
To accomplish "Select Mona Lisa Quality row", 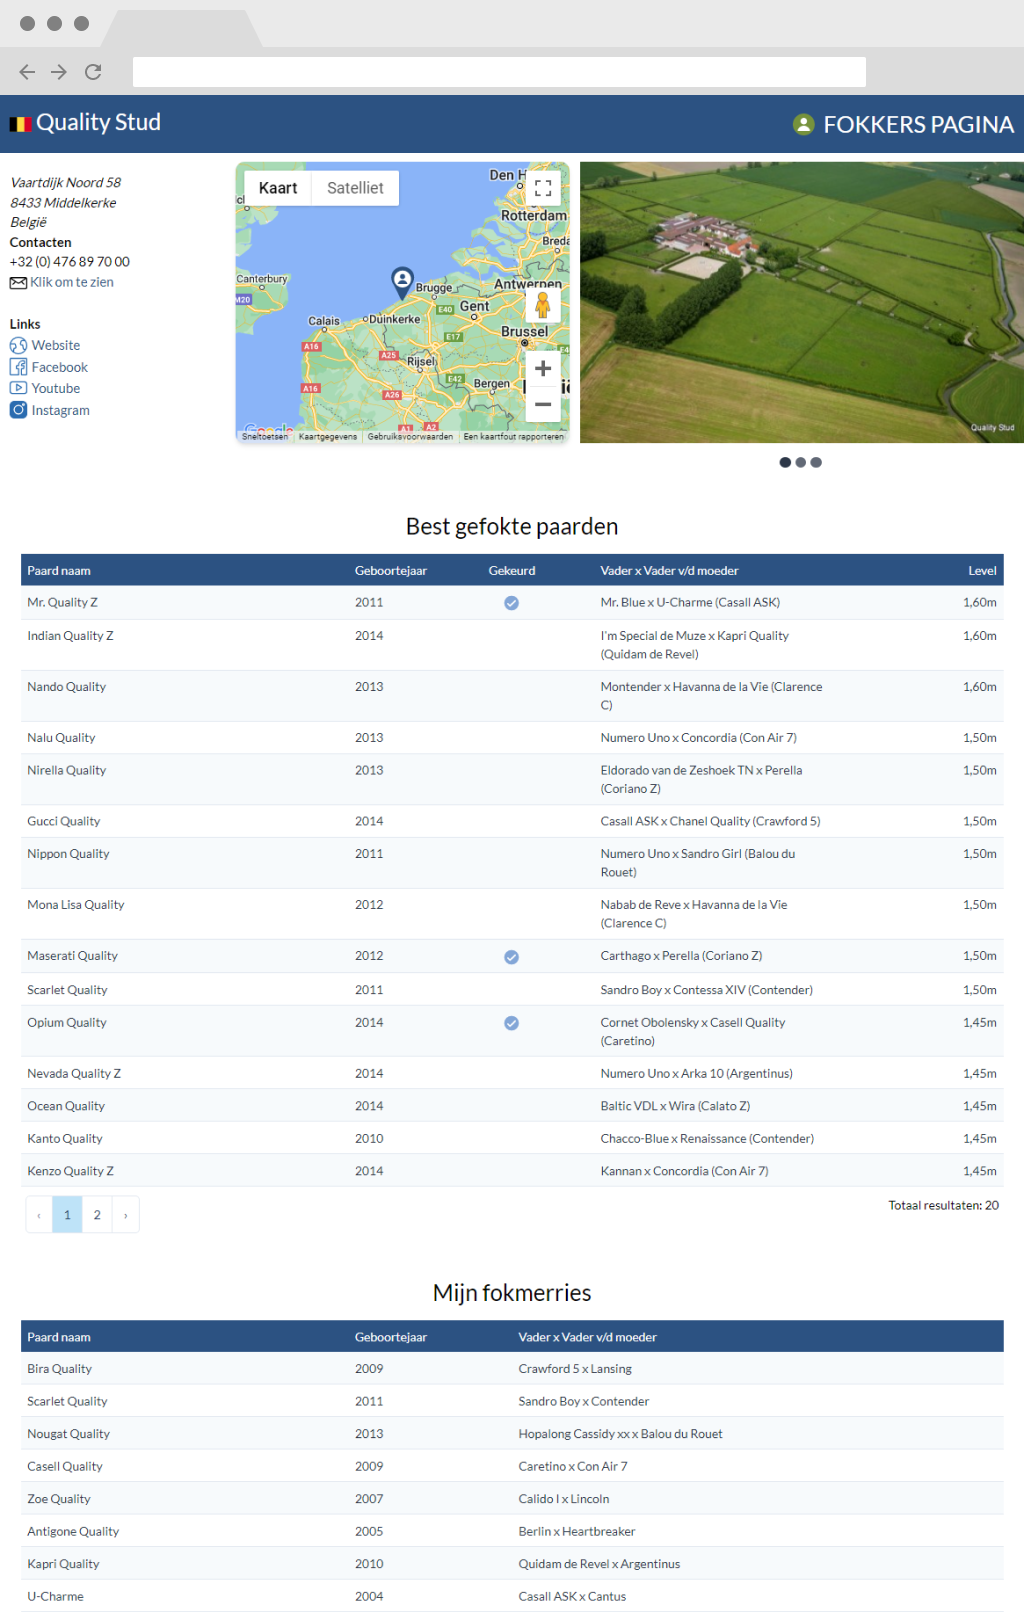I will pyautogui.click(x=512, y=914).
